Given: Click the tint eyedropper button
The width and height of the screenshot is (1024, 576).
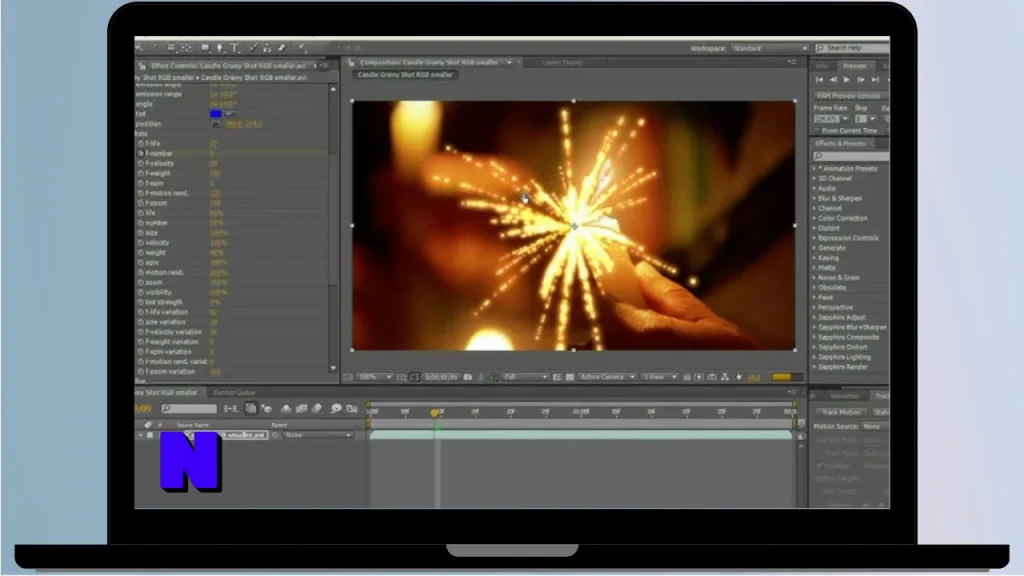Looking at the screenshot, I should tap(231, 114).
